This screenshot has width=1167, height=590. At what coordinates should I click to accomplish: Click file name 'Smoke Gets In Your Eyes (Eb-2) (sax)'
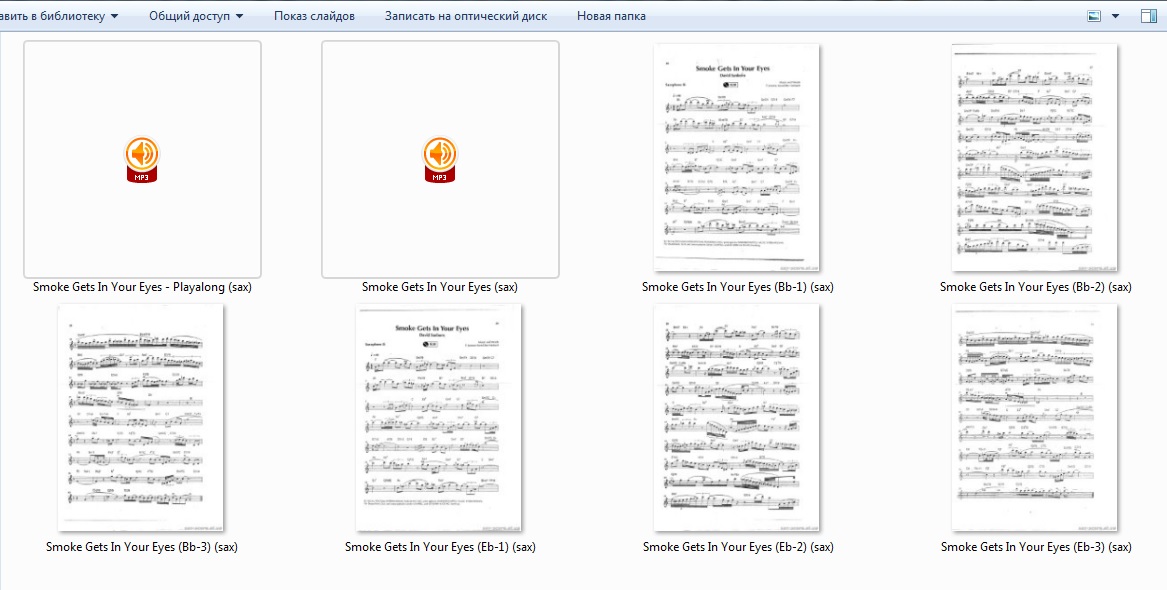click(x=738, y=547)
